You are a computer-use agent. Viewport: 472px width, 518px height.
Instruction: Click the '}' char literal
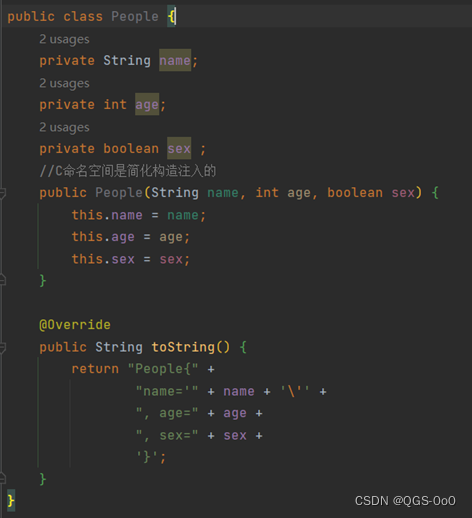coord(147,457)
